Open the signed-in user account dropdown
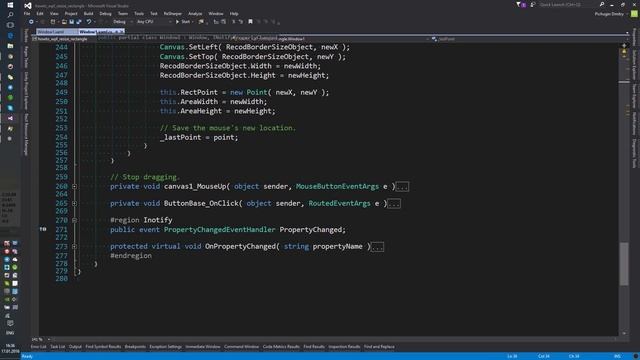The width and height of the screenshot is (640, 360). click(x=611, y=14)
